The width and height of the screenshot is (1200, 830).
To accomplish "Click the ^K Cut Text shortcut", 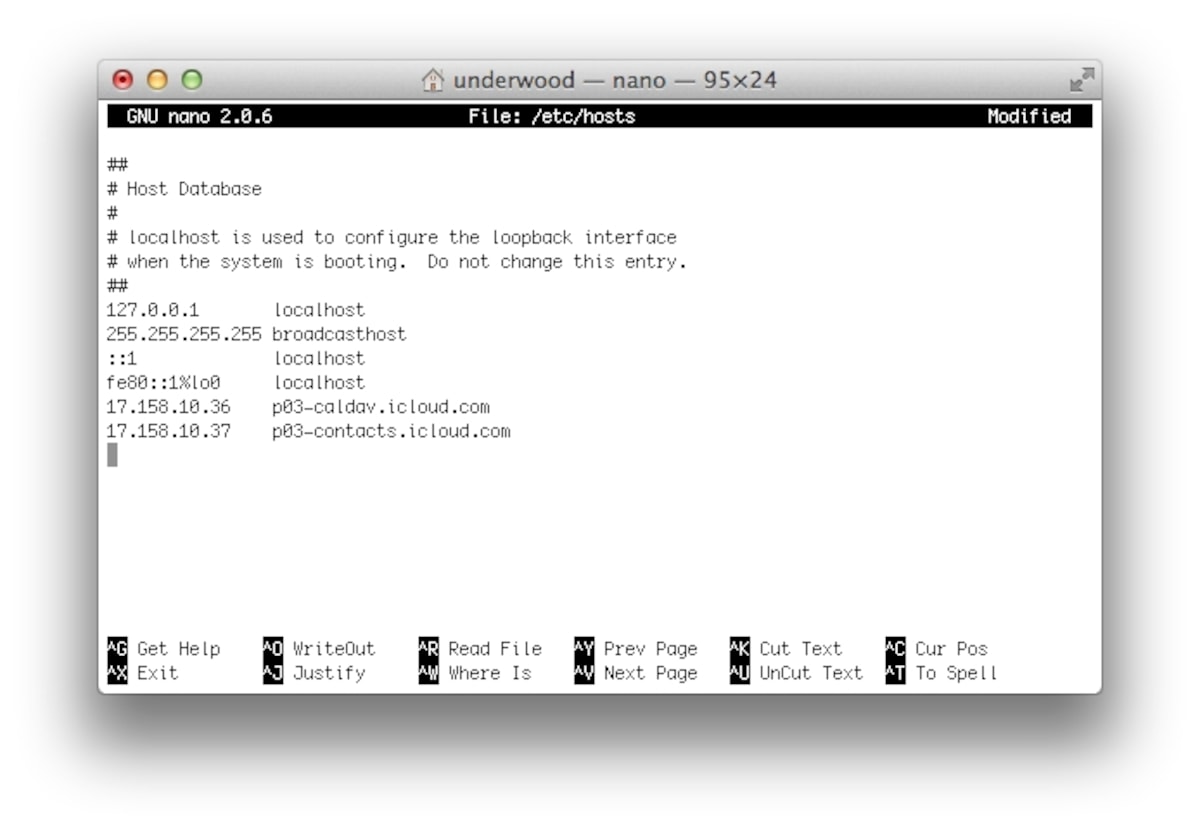I will point(787,649).
